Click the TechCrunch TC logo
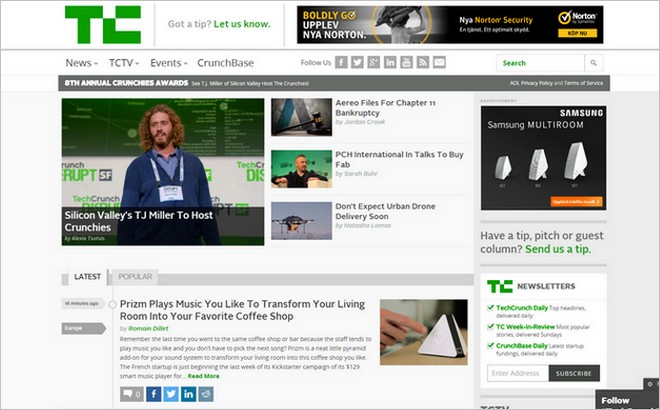The image size is (660, 410). click(103, 24)
